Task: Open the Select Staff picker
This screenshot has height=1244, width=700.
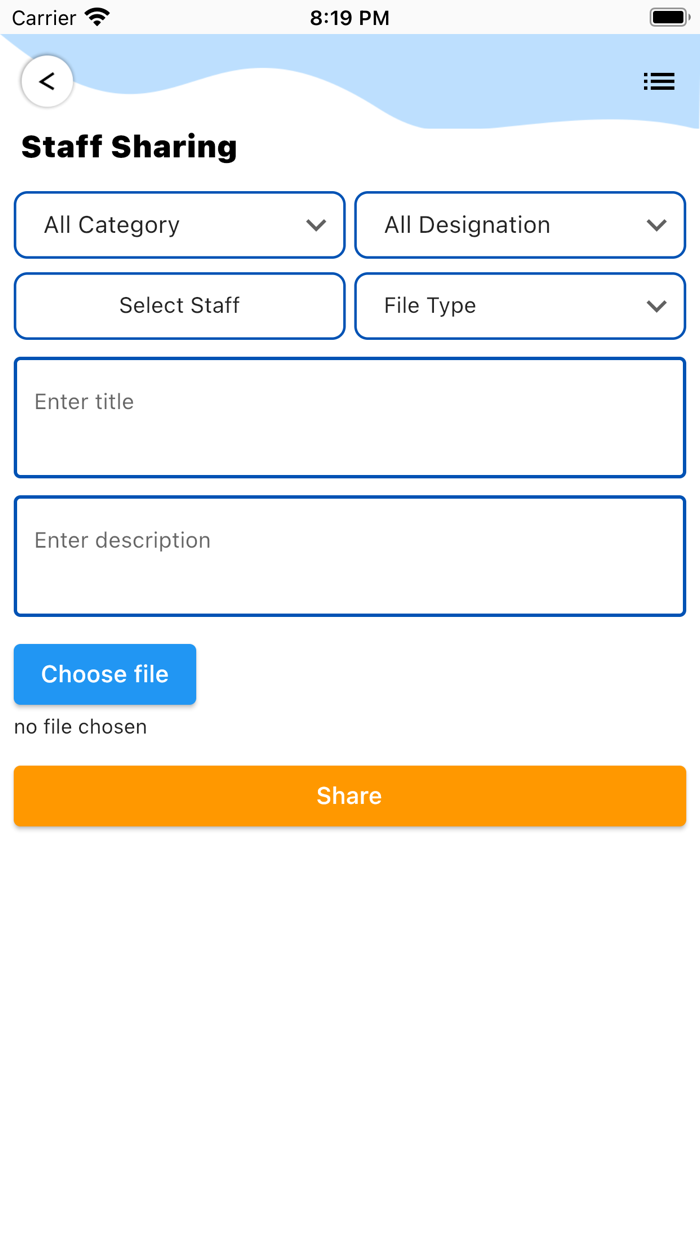Action: (179, 306)
